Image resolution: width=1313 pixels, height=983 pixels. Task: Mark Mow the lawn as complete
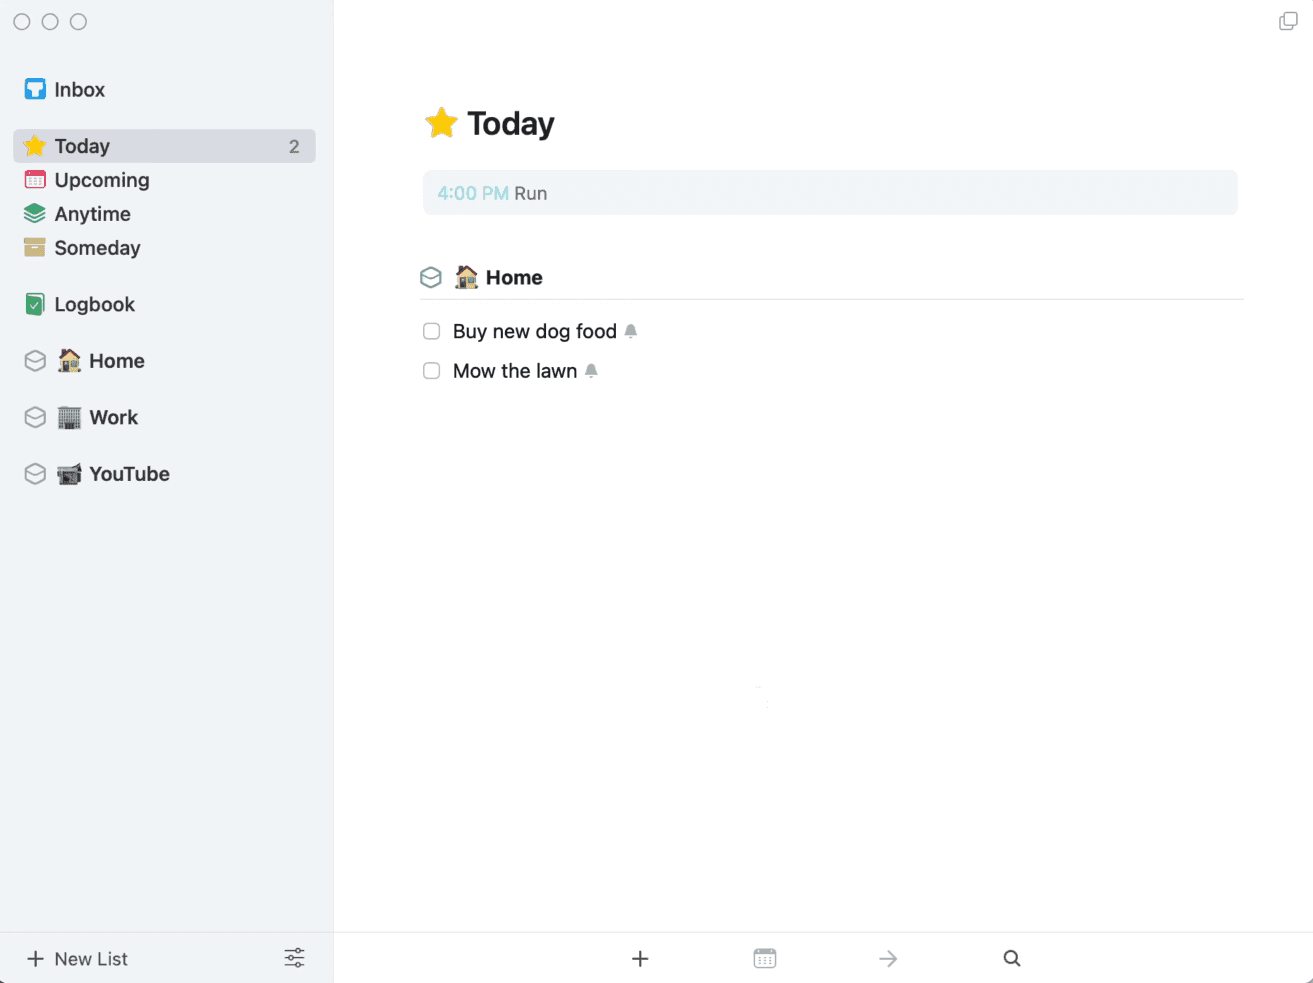432,371
